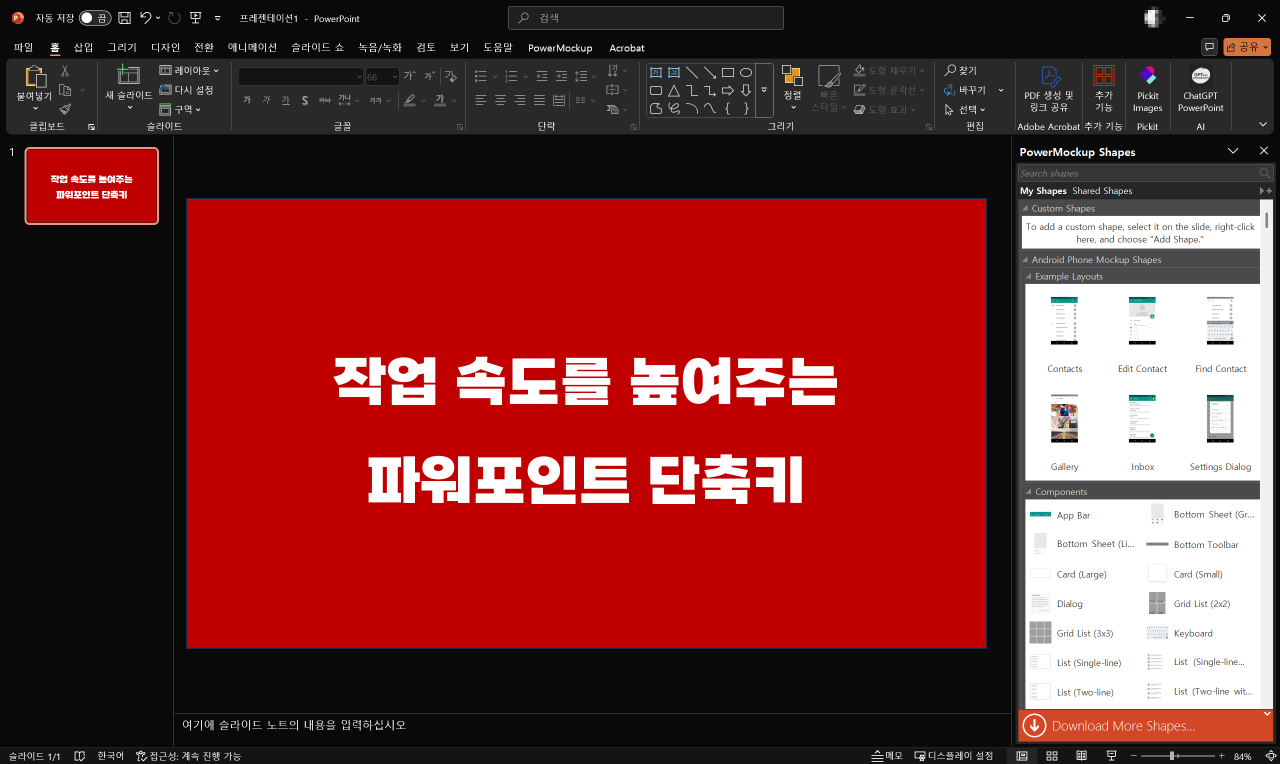
Task: Insert a new slide using 새 슬라이드 icon
Action: tap(128, 75)
